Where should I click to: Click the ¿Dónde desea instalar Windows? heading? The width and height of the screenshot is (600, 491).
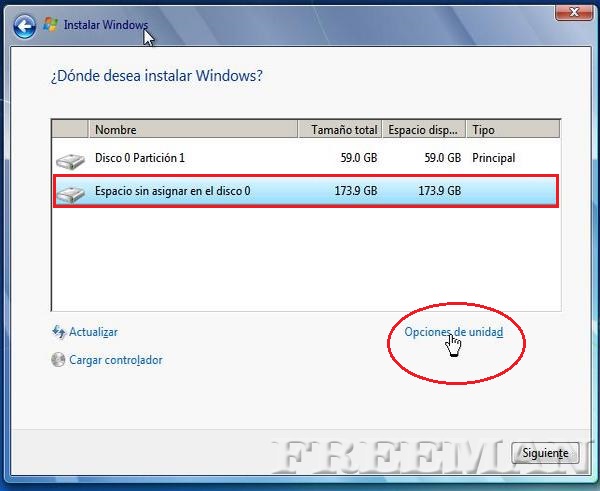coord(157,75)
